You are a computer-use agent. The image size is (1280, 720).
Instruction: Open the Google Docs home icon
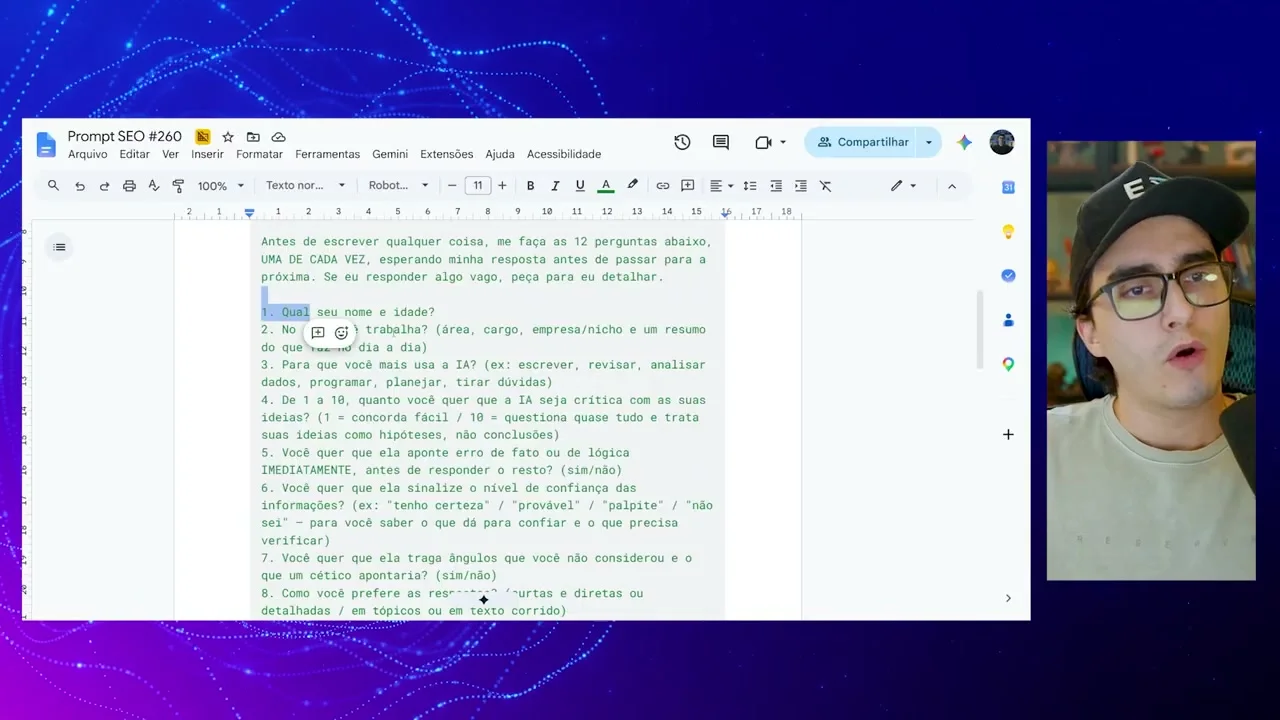(x=46, y=144)
